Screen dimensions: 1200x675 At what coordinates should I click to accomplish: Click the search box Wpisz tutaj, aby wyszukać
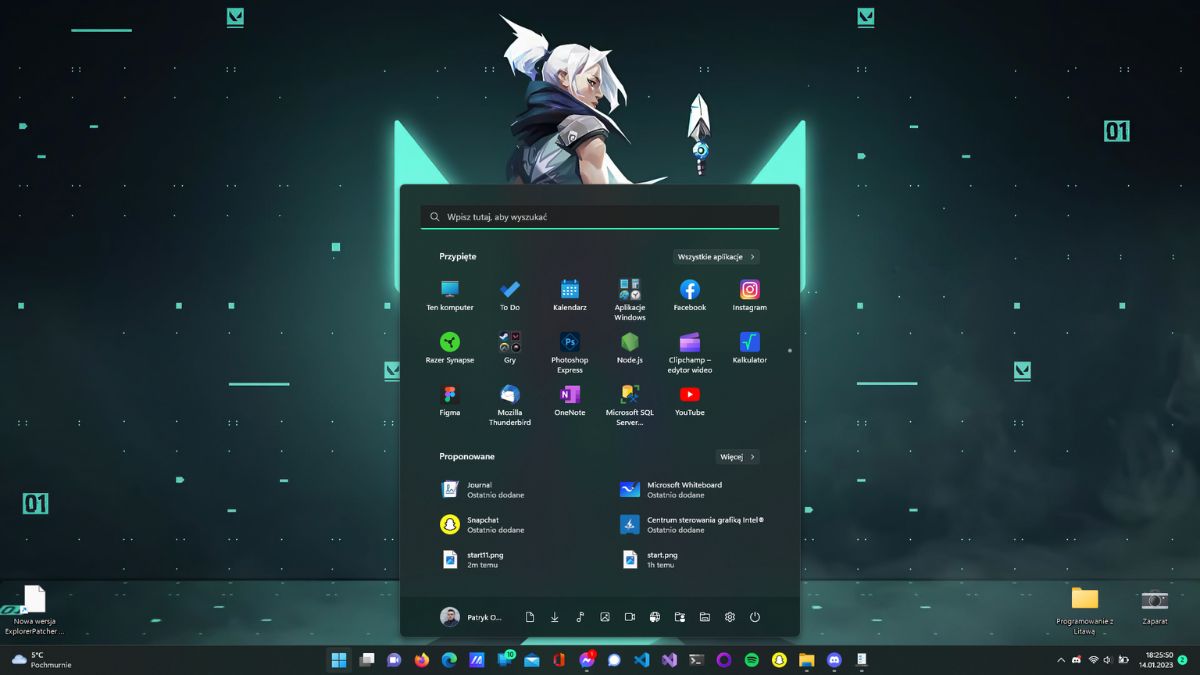(x=600, y=217)
